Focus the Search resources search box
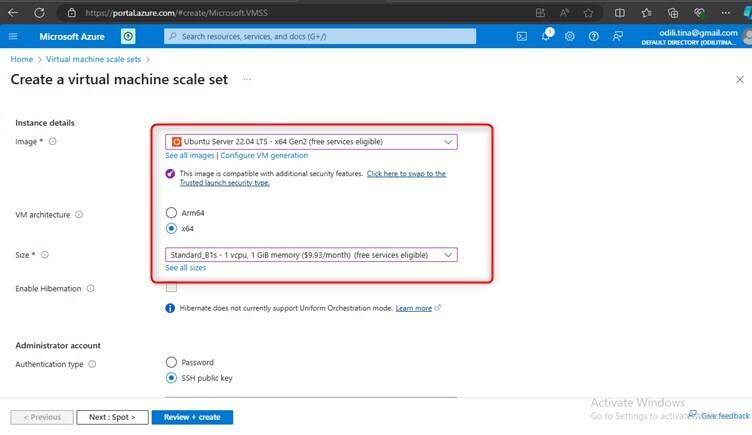The height and width of the screenshot is (435, 752). pos(320,36)
